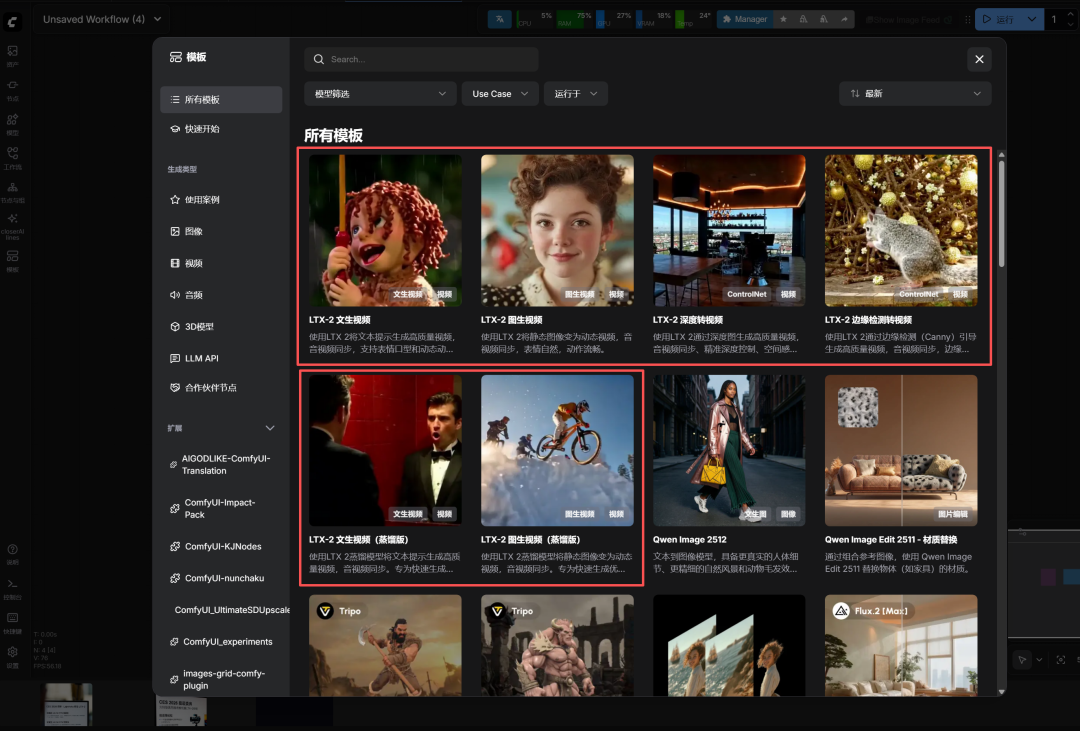This screenshot has height=731, width=1080.
Task: Select 视频 video category
Action: point(221,263)
